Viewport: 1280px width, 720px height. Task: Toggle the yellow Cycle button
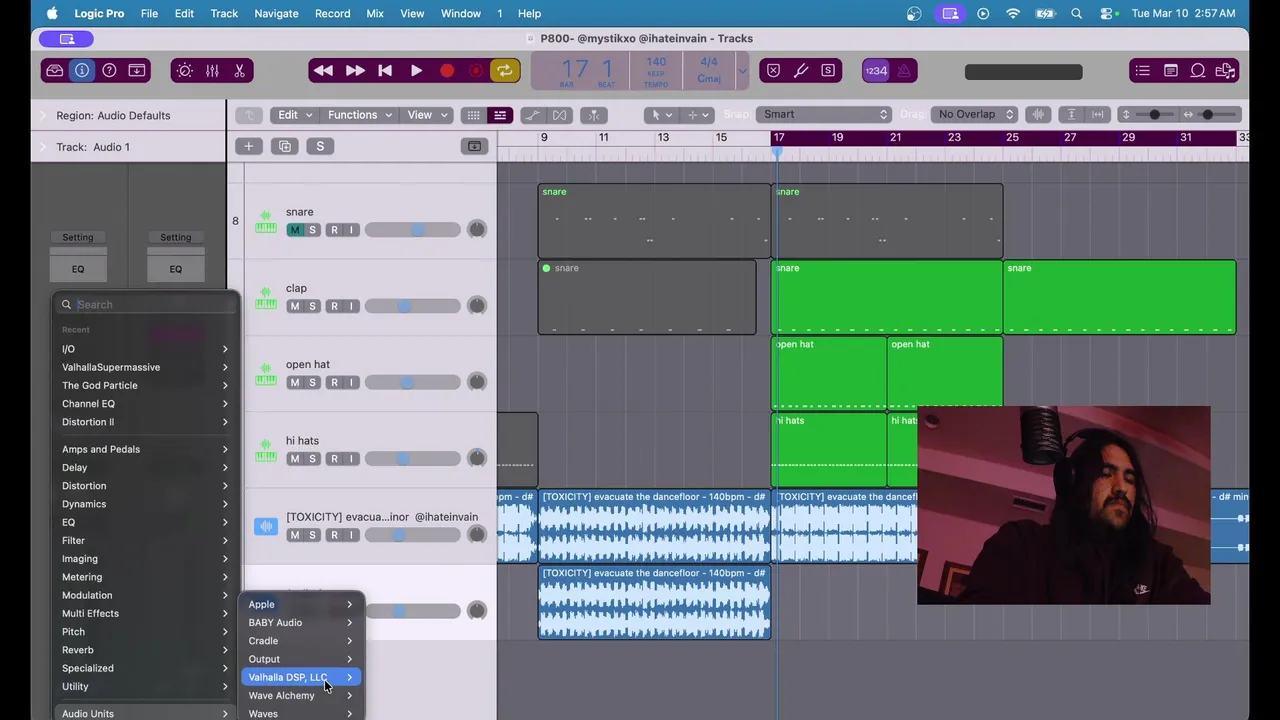point(504,71)
